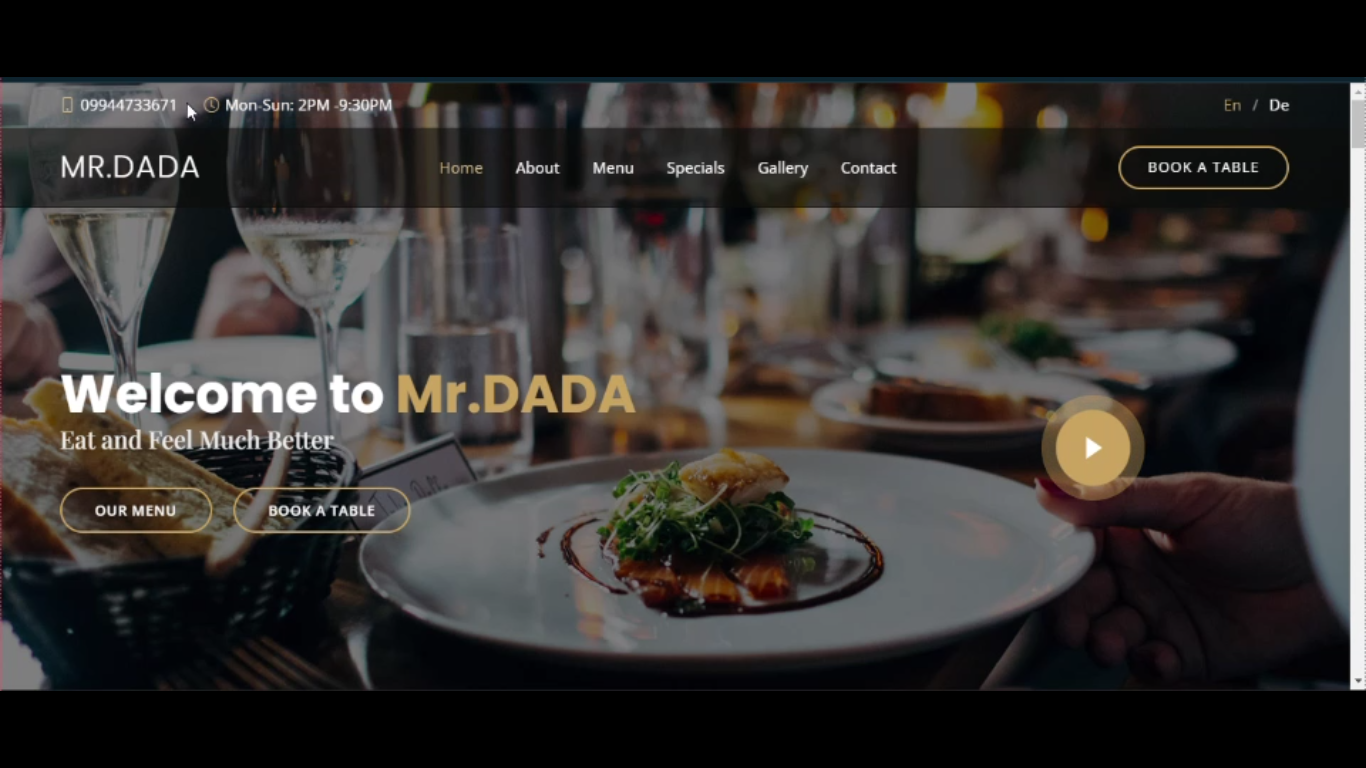This screenshot has width=1366, height=768.
Task: Open the Menu nav link
Action: point(613,168)
